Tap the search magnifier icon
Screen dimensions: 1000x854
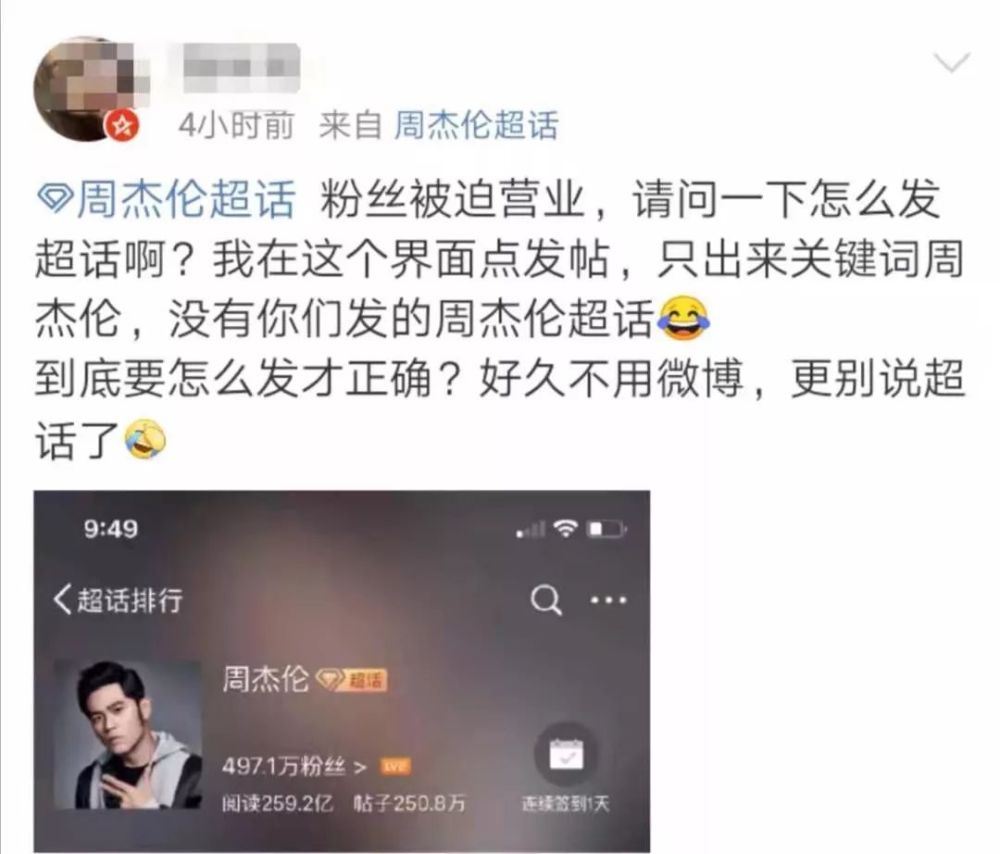point(547,600)
